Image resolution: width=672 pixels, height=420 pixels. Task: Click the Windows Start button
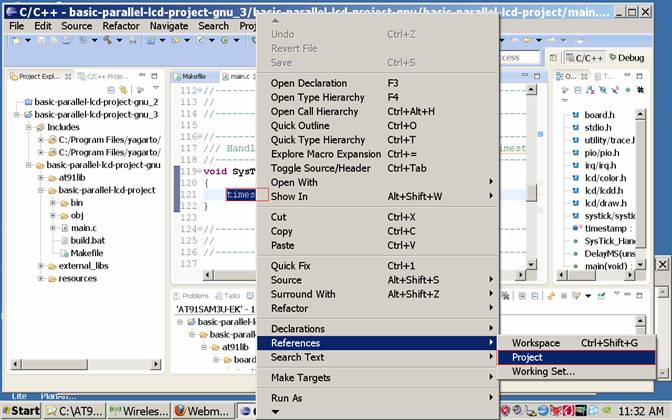pyautogui.click(x=21, y=411)
